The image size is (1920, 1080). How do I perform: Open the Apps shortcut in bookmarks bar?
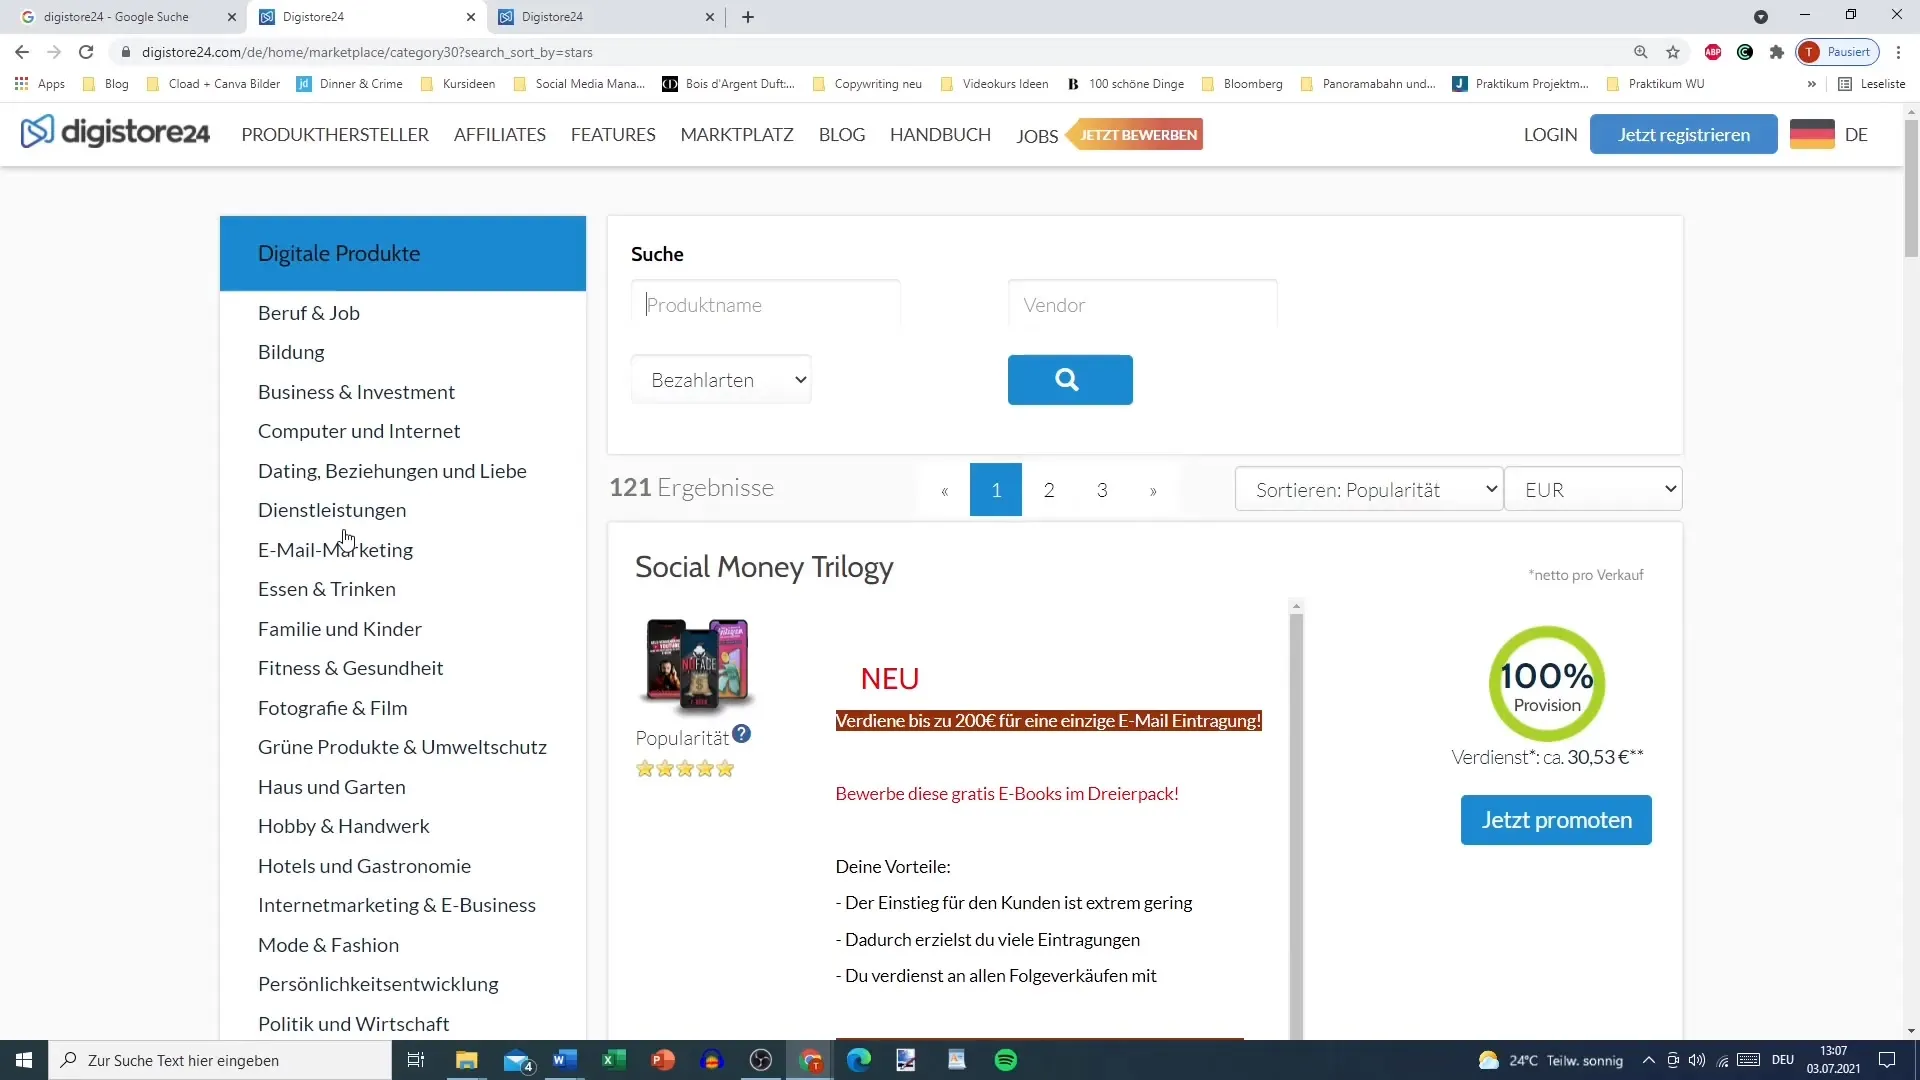pos(40,84)
